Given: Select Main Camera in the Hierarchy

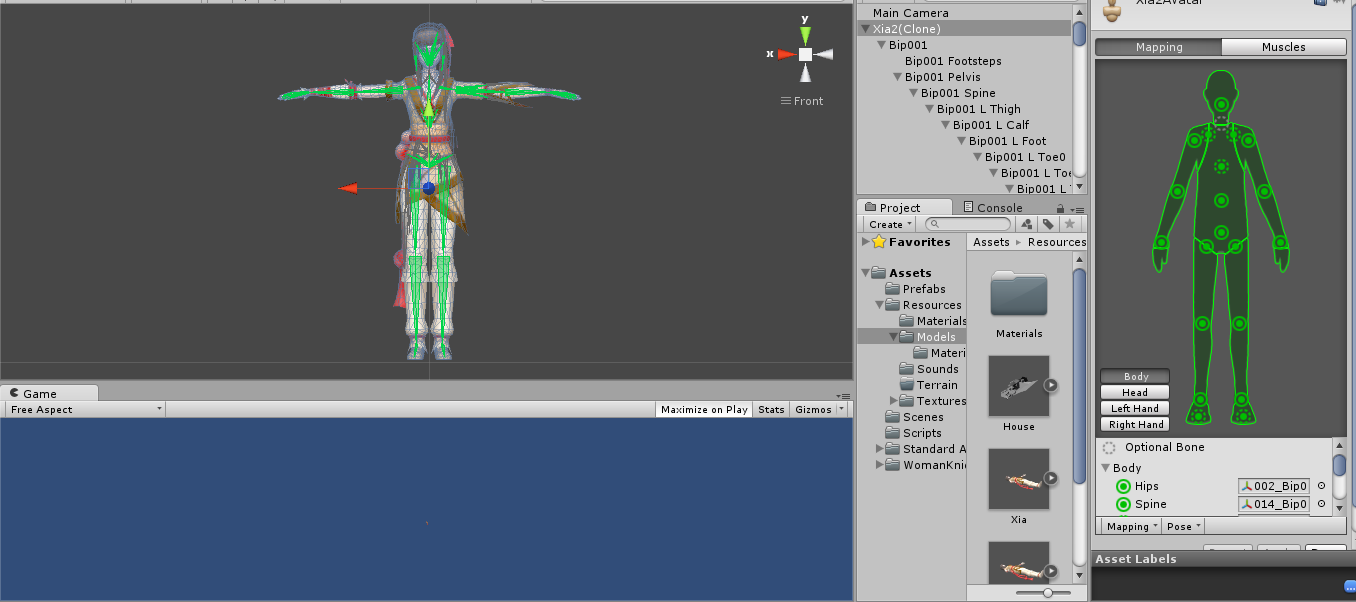Looking at the screenshot, I should tap(910, 13).
